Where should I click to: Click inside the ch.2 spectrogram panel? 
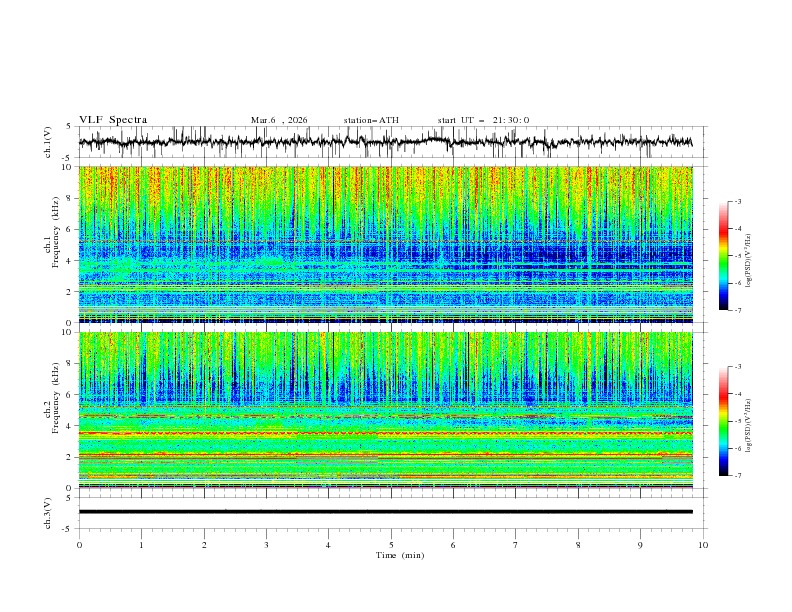386,410
